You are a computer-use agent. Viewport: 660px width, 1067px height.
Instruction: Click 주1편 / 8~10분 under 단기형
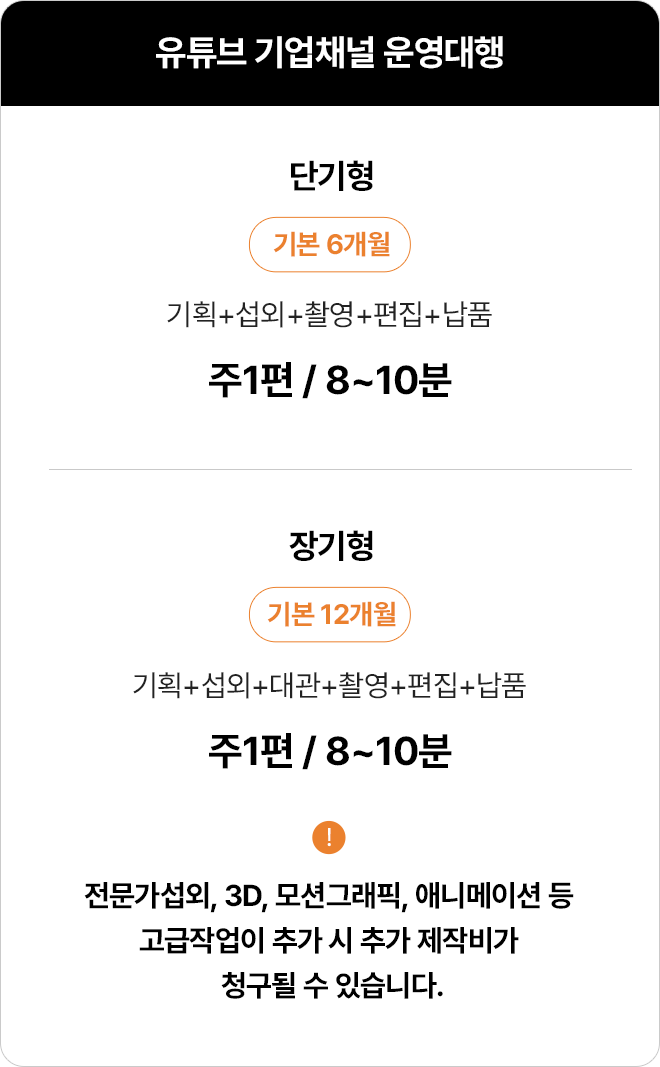(330, 380)
